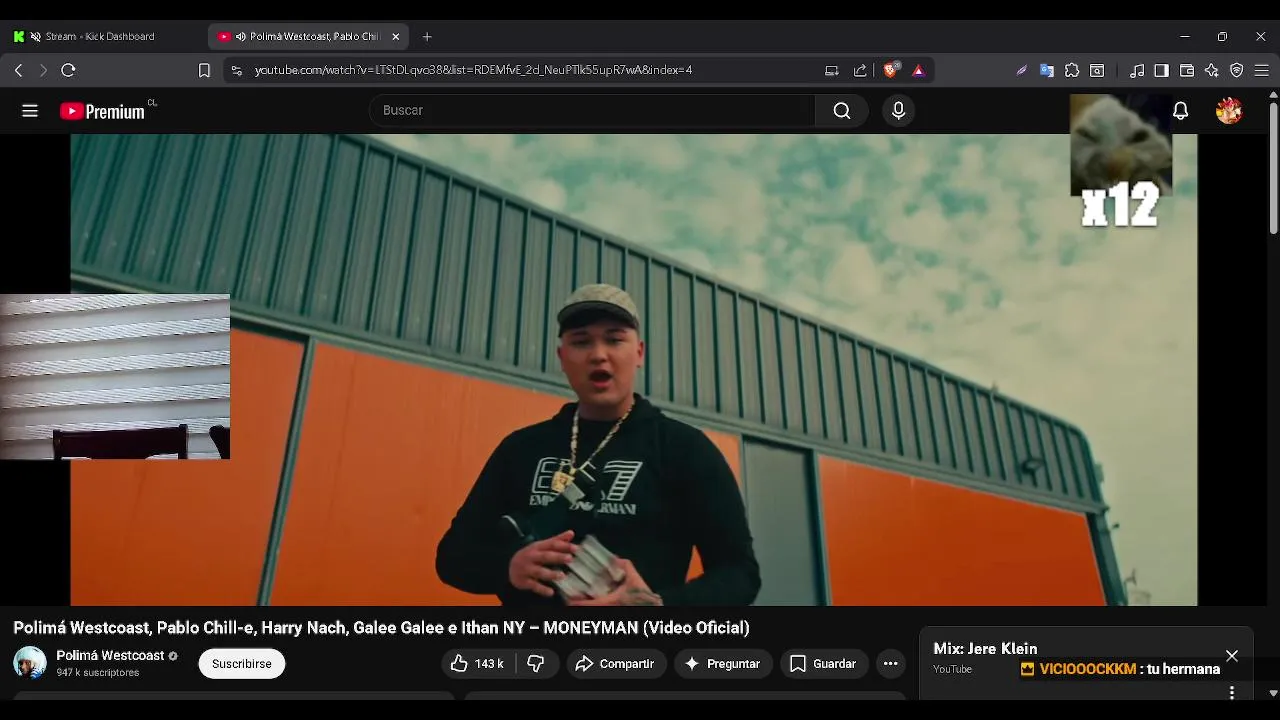Toggle the browser sidebar panel

1161,70
